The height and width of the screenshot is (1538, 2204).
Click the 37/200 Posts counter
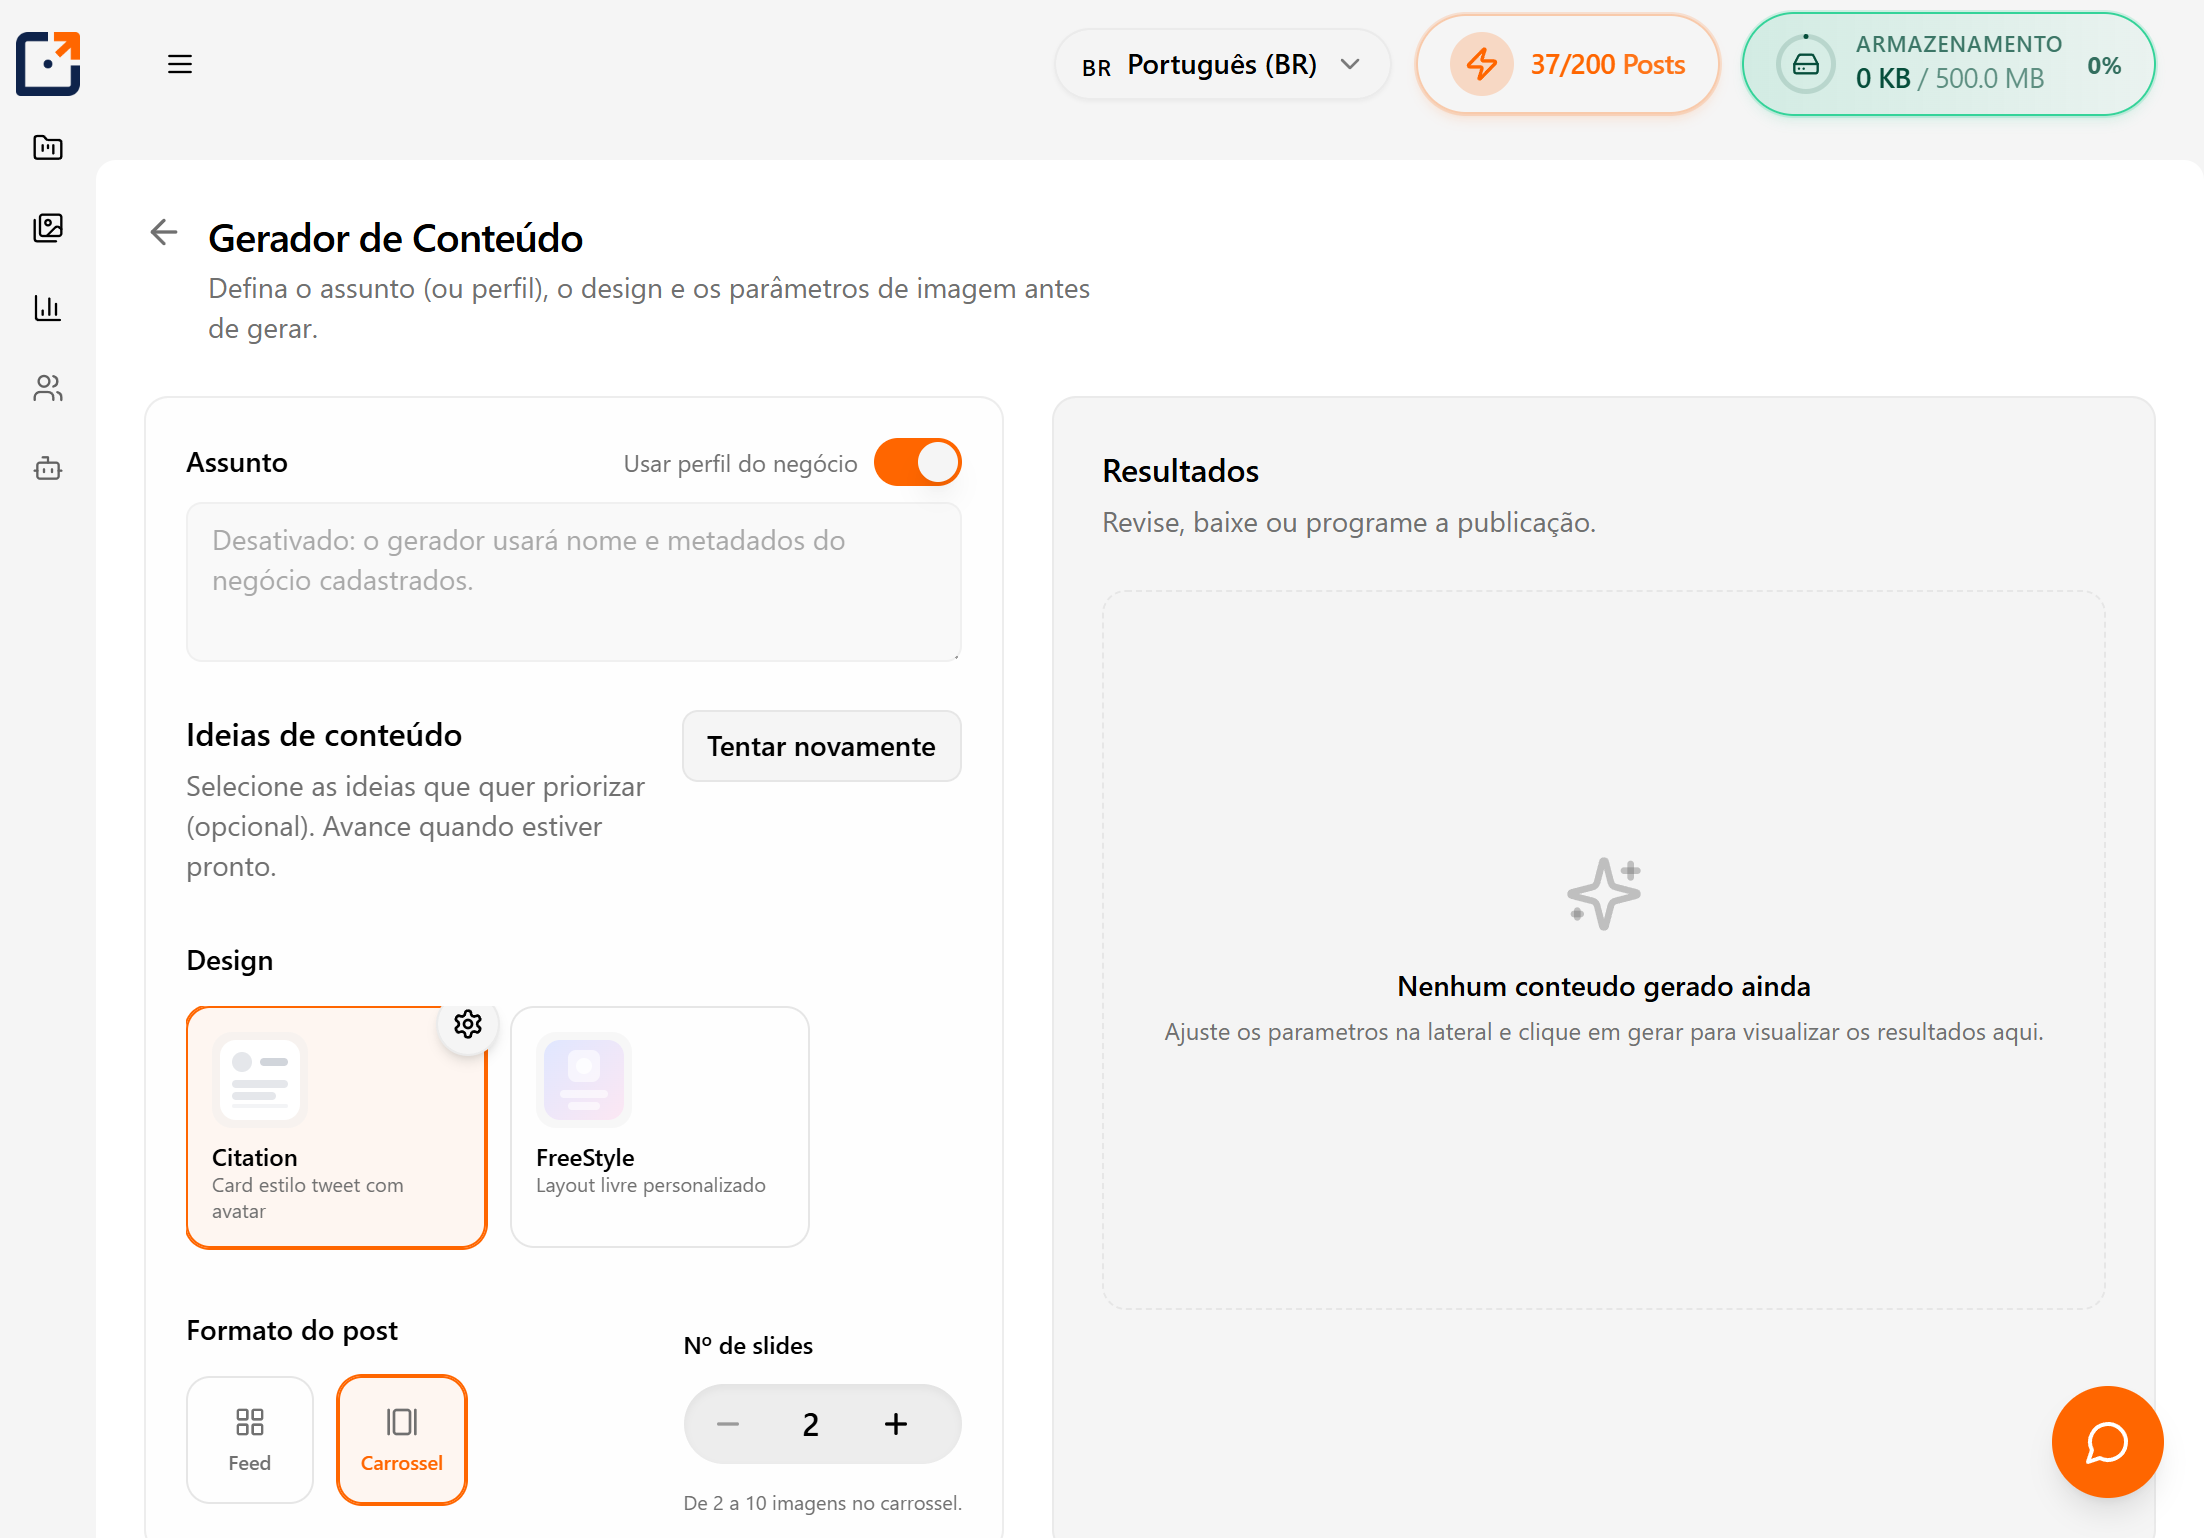coord(1567,65)
